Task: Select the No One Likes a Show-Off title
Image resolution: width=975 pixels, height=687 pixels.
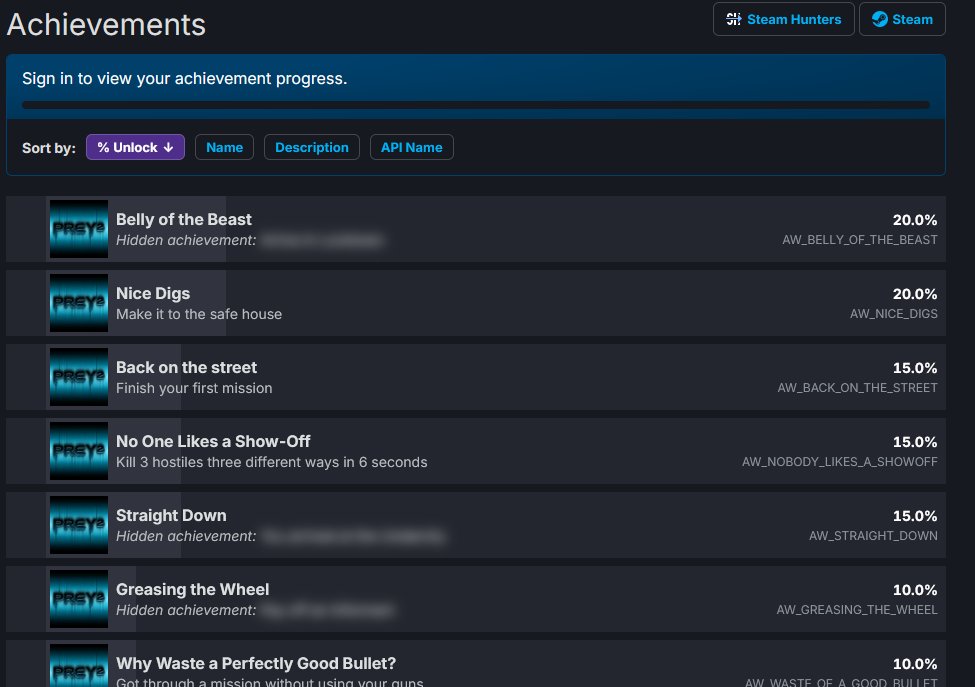Action: [x=213, y=441]
